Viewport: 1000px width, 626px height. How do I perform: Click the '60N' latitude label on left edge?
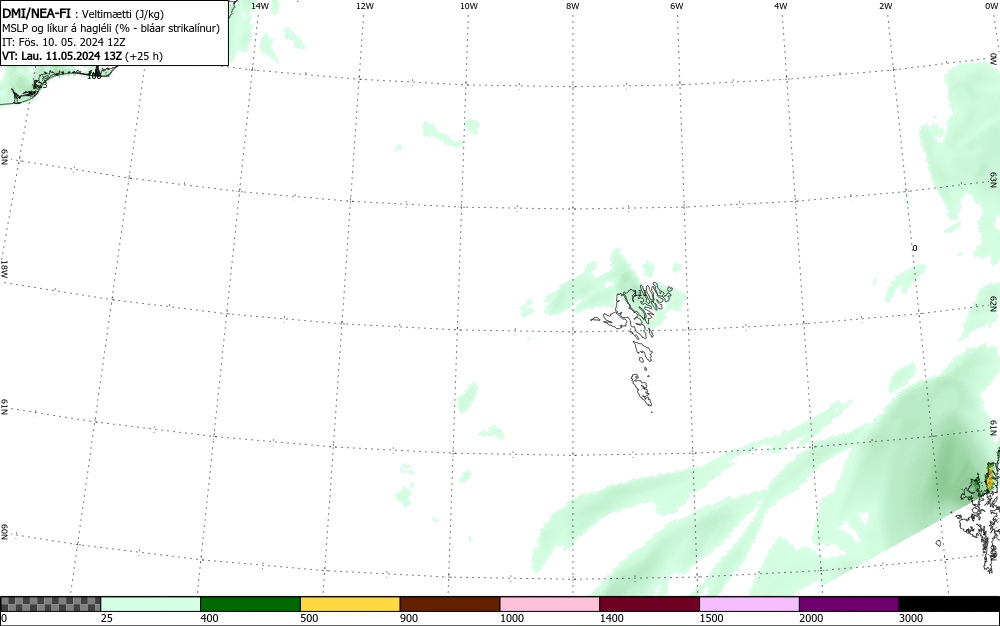point(4,532)
